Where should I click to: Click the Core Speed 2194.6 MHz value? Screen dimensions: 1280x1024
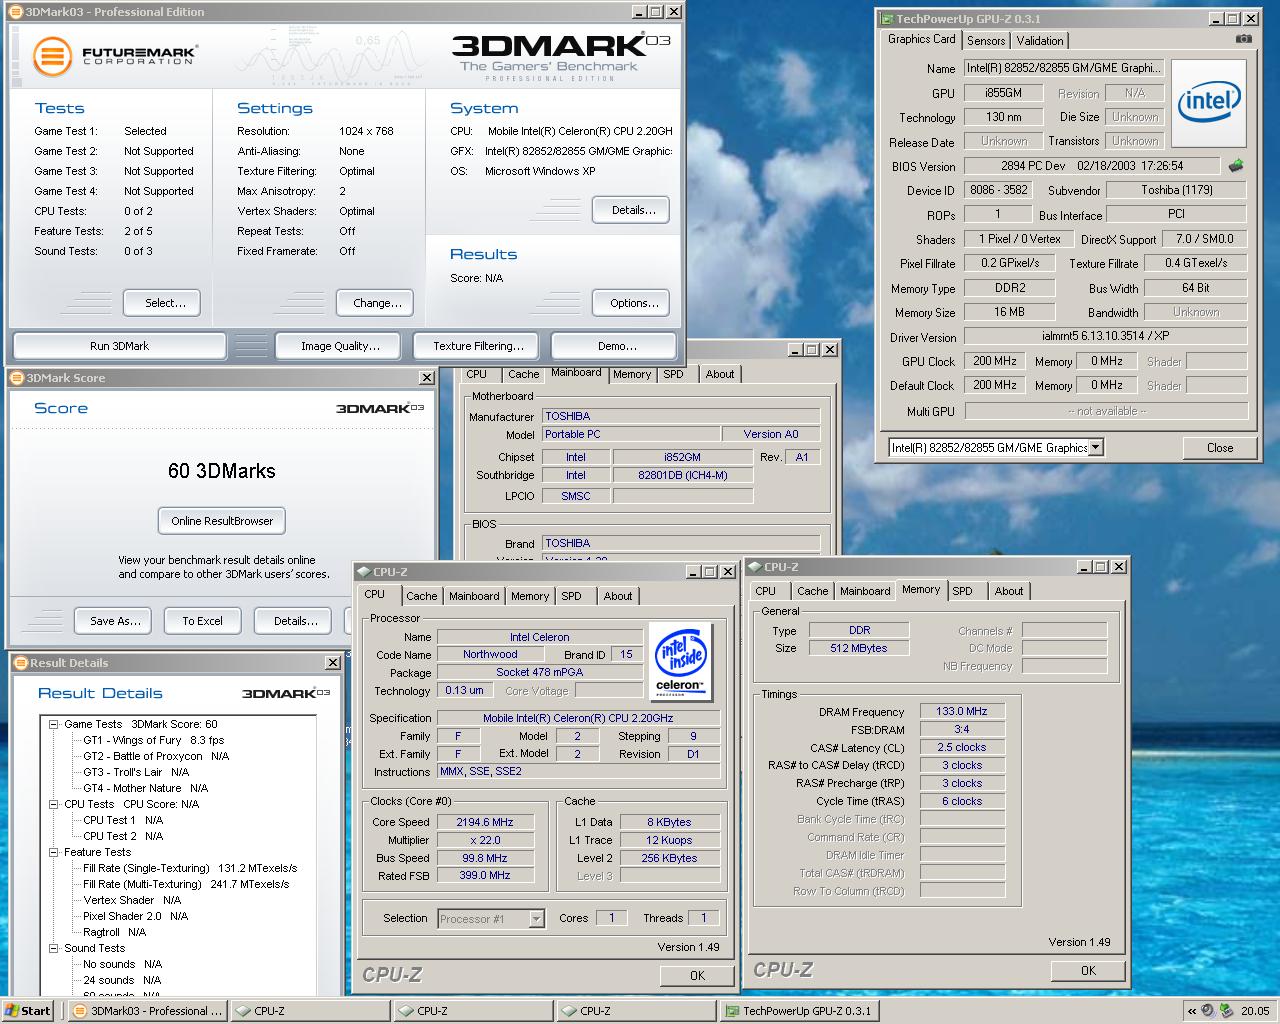click(x=485, y=822)
